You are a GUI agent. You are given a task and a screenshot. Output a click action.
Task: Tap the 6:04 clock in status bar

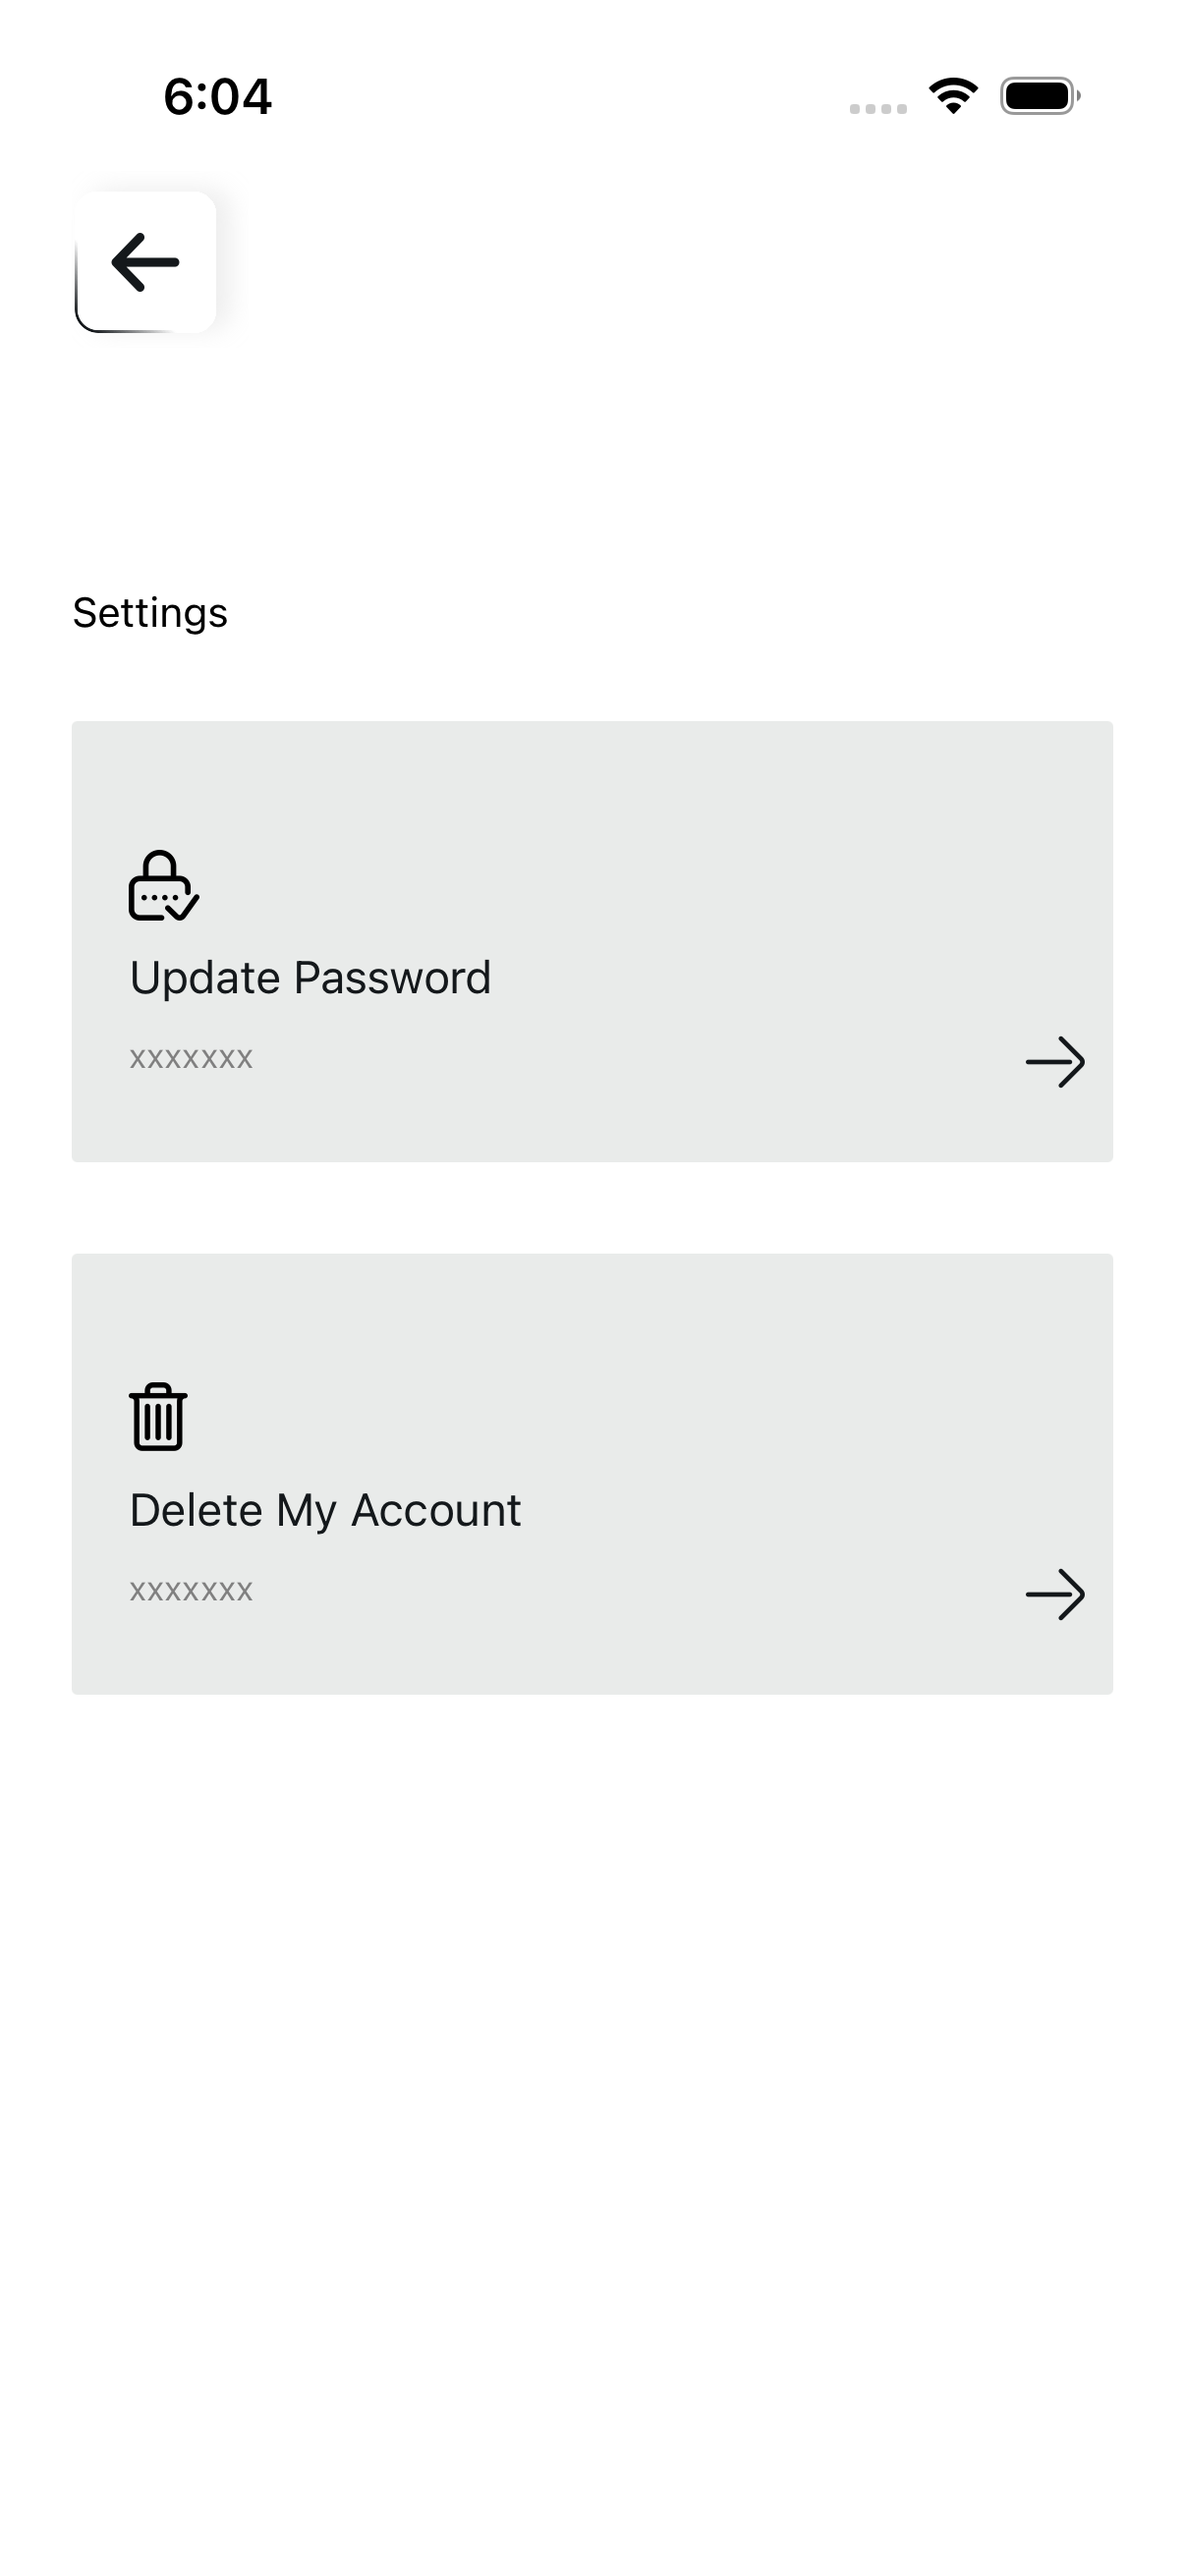(x=217, y=96)
